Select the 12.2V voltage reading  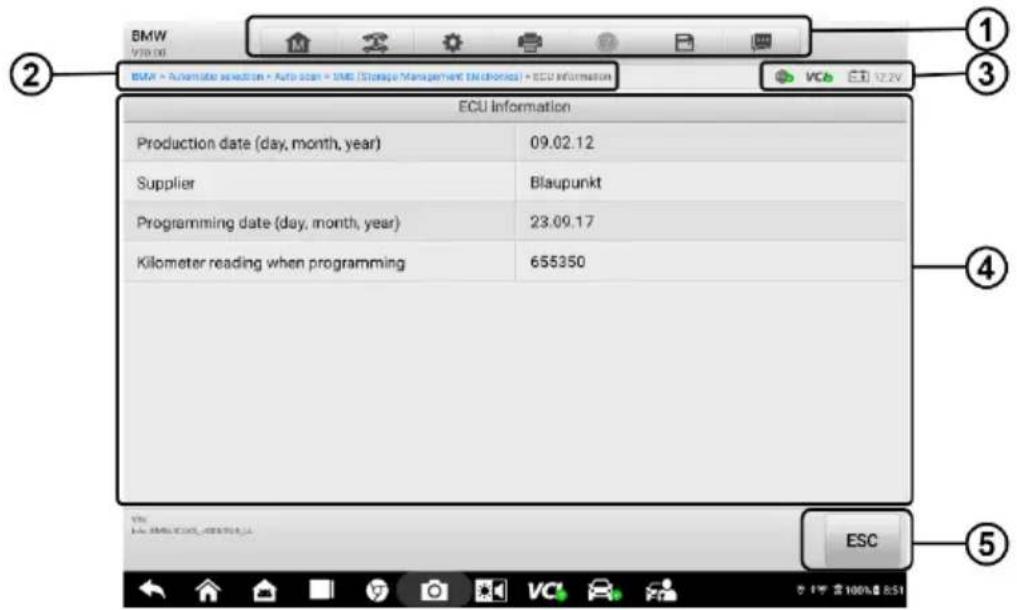coord(887,77)
